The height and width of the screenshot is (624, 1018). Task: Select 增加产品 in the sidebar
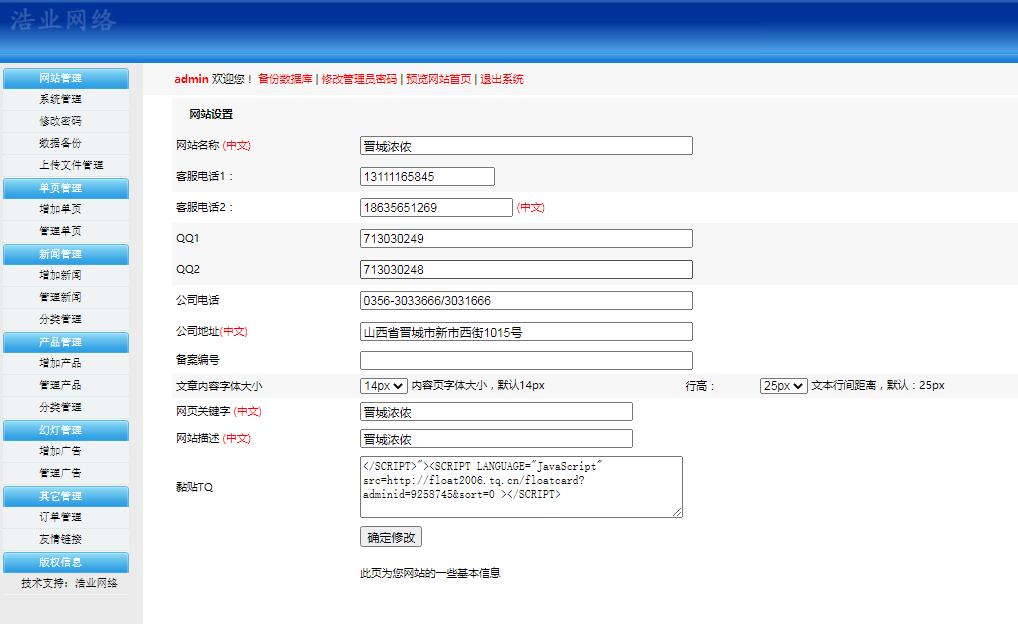60,363
